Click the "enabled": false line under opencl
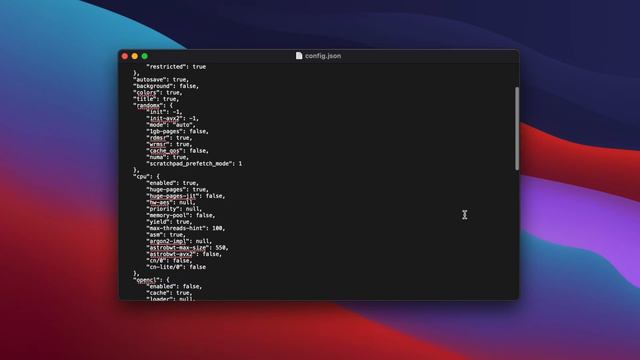 point(174,287)
